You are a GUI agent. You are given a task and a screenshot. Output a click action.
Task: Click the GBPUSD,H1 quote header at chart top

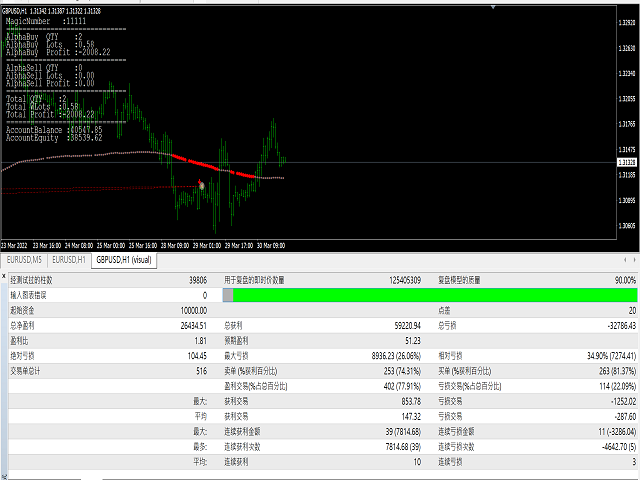coord(51,11)
